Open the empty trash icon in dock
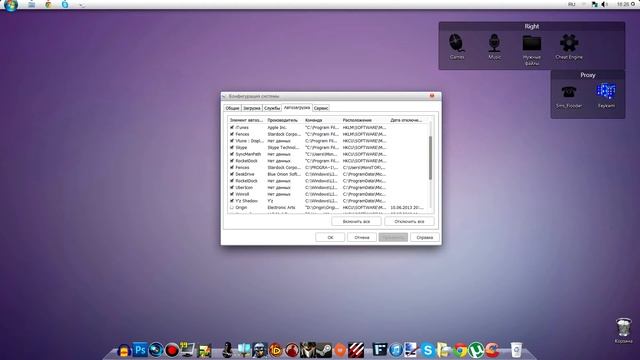The image size is (640, 360). (516, 350)
